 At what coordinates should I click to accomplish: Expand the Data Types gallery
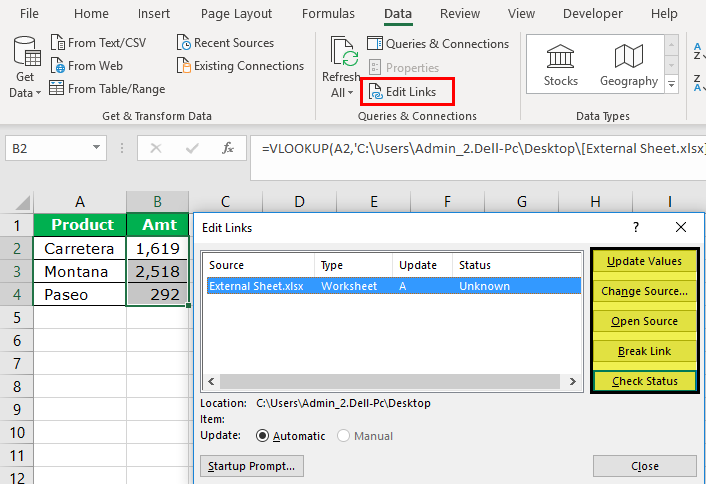click(x=671, y=84)
